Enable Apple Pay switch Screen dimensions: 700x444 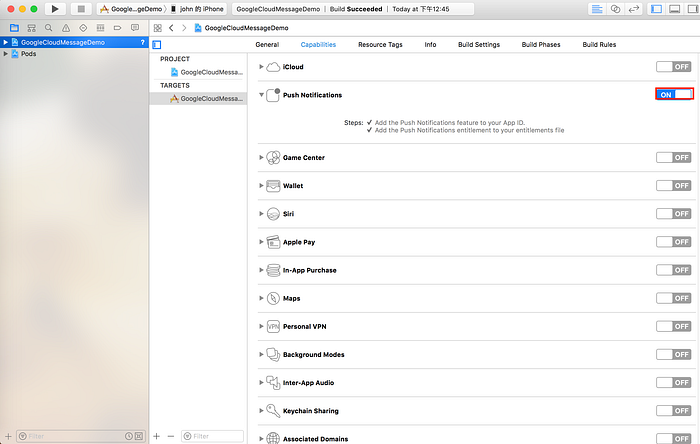click(x=674, y=242)
